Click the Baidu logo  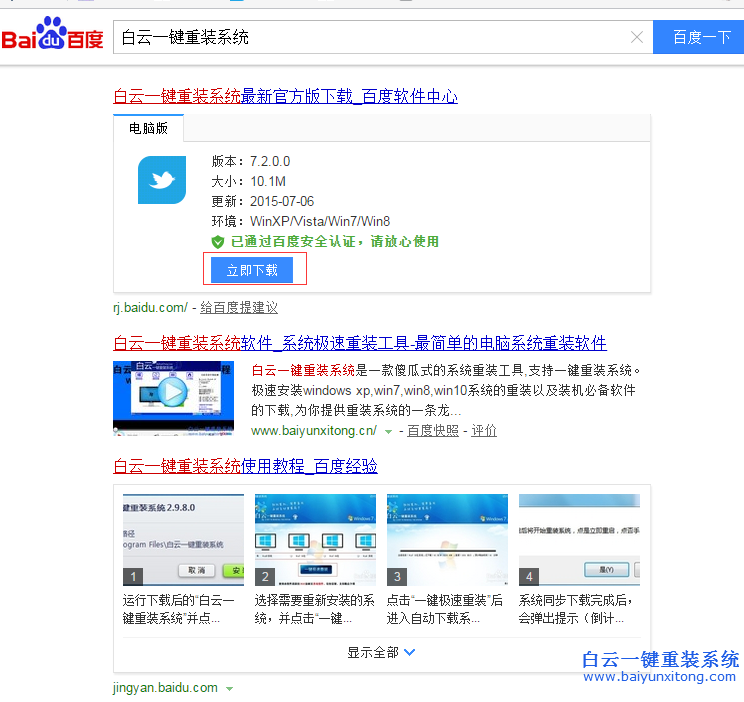52,37
